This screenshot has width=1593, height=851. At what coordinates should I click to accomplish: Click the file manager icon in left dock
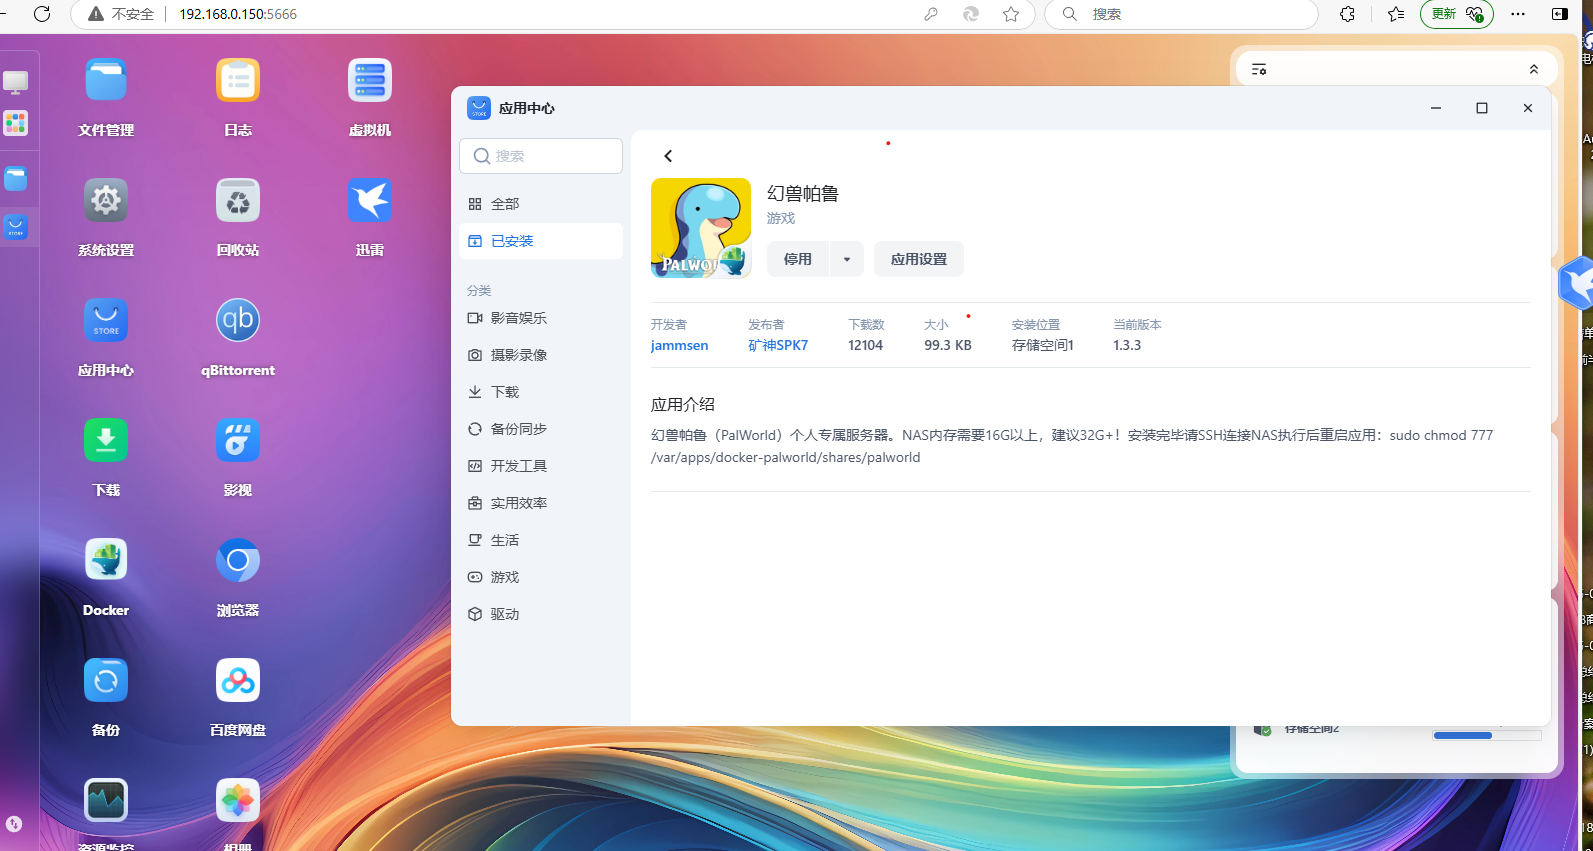pos(16,179)
